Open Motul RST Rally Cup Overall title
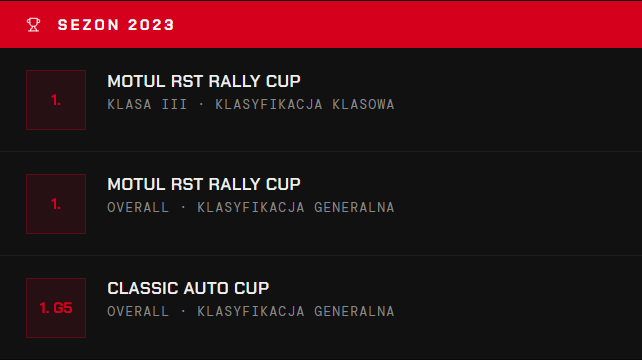The image size is (642, 360). point(203,184)
